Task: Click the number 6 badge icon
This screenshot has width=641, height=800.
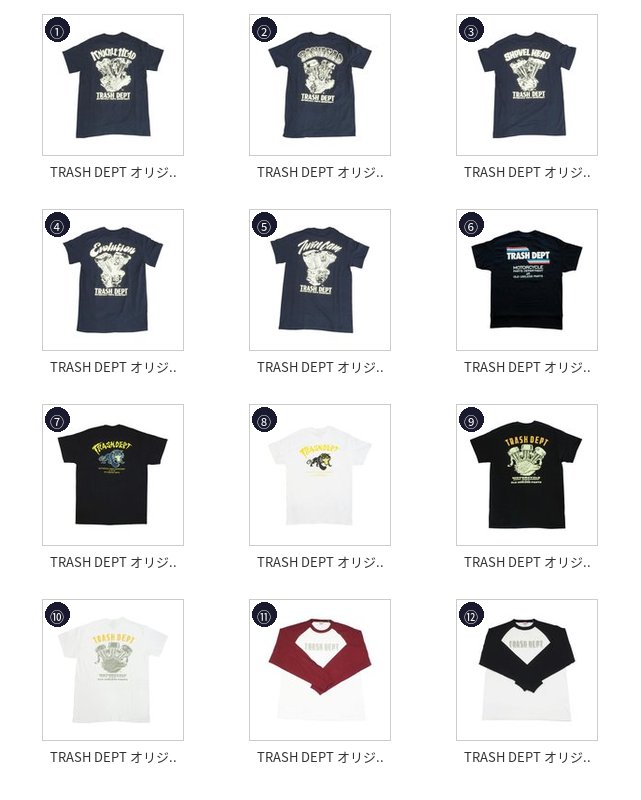Action: pyautogui.click(x=471, y=225)
